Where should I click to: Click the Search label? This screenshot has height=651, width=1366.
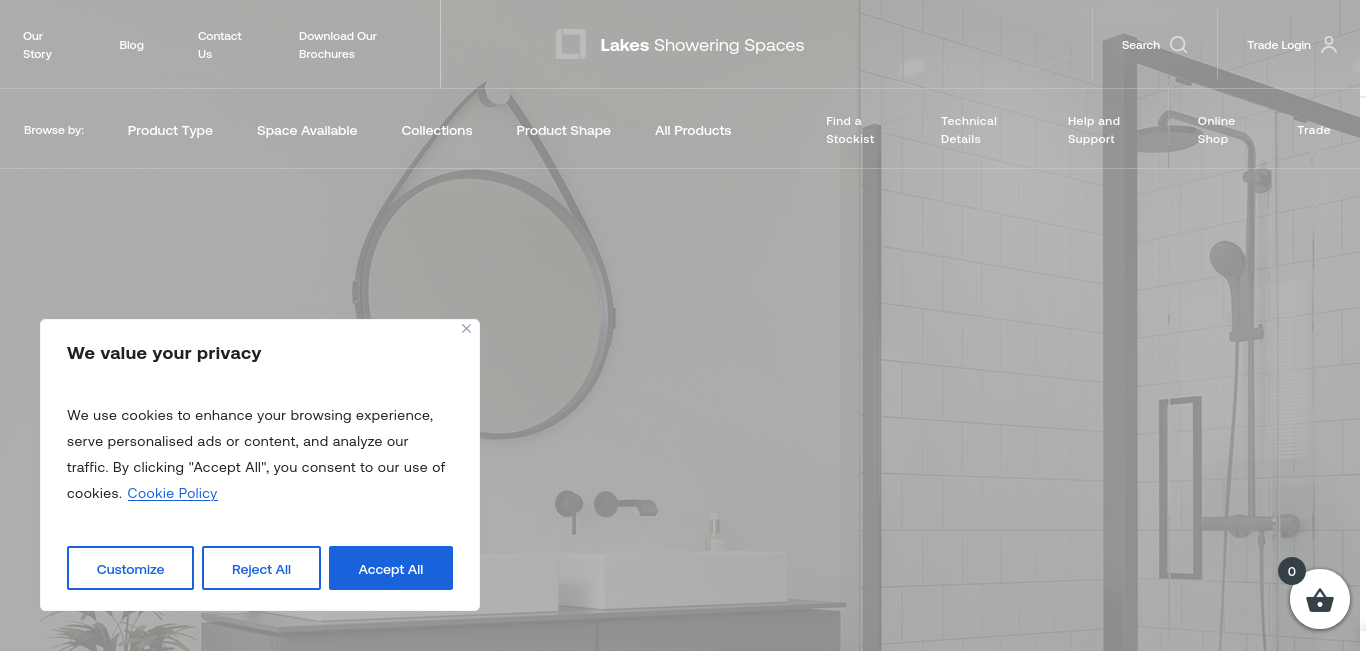coord(1141,45)
